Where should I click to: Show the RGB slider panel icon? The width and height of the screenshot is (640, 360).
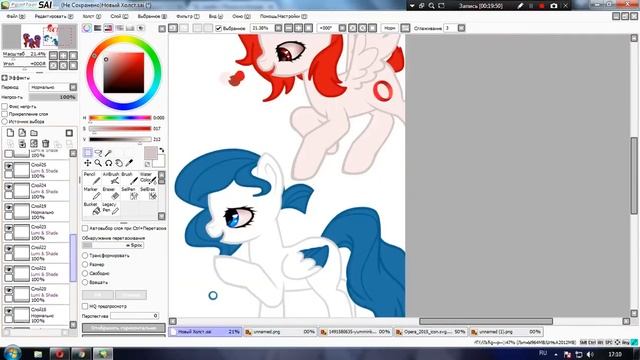pyautogui.click(x=98, y=28)
